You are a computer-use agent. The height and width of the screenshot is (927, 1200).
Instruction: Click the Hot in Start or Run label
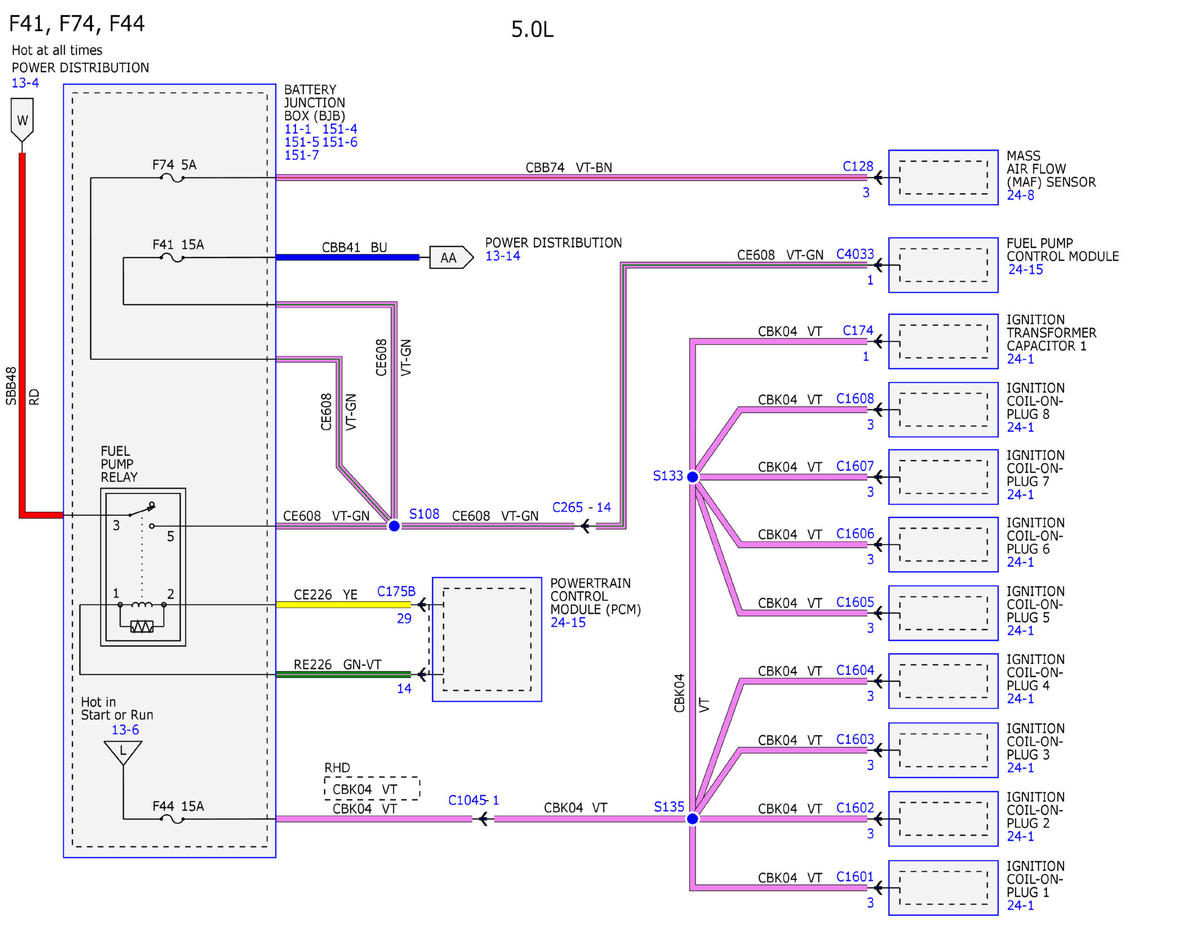[117, 708]
